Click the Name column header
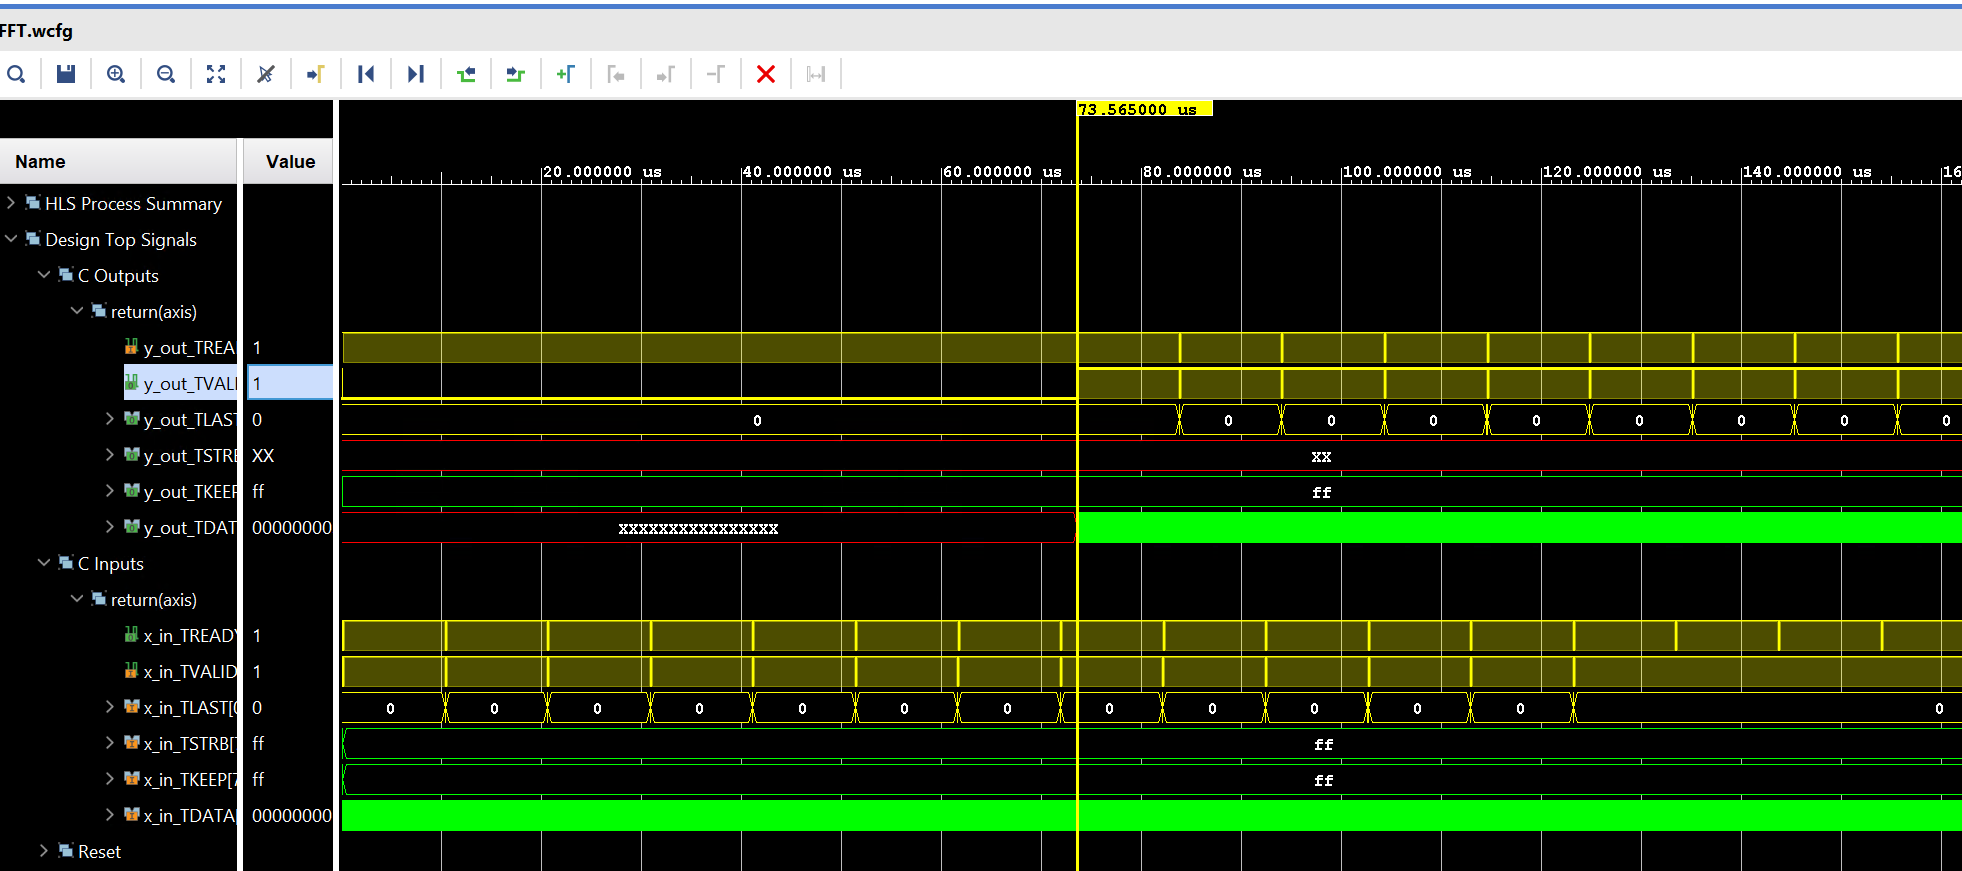 click(x=118, y=161)
